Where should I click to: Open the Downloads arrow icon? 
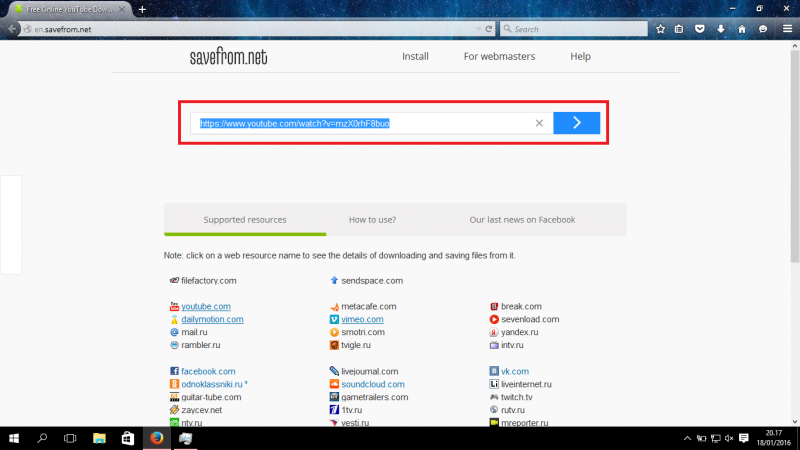[x=720, y=29]
